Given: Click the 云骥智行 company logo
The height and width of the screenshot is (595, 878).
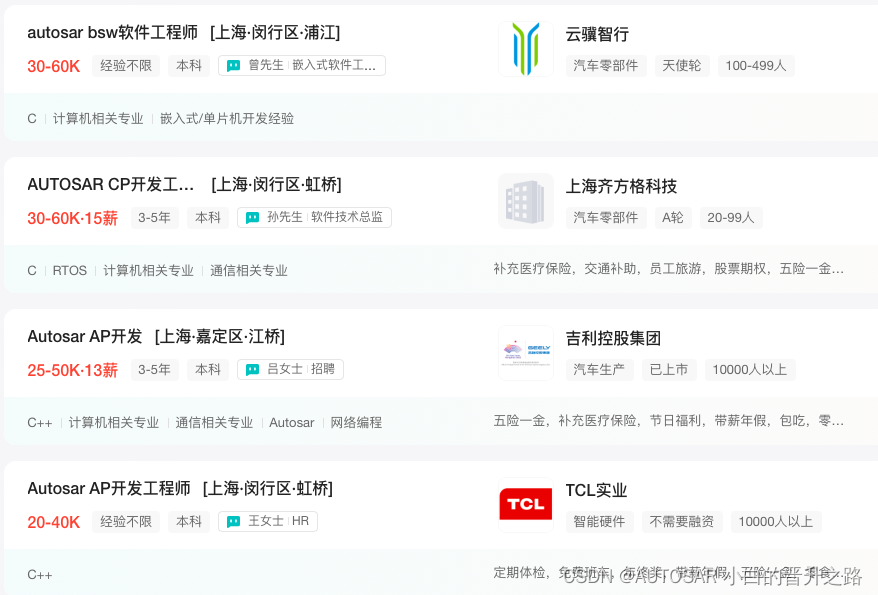Looking at the screenshot, I should point(526,49).
